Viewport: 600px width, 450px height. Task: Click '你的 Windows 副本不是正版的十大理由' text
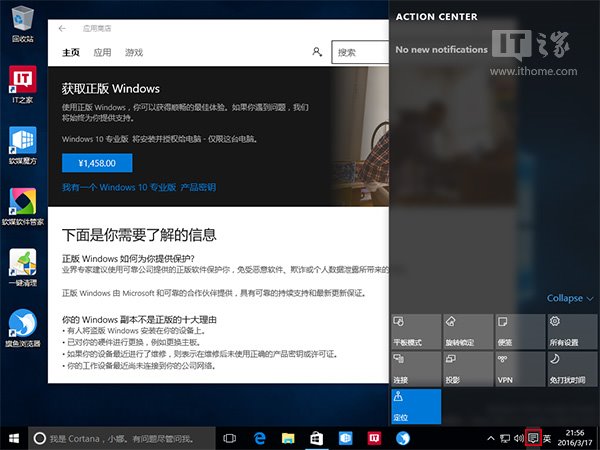pos(139,320)
